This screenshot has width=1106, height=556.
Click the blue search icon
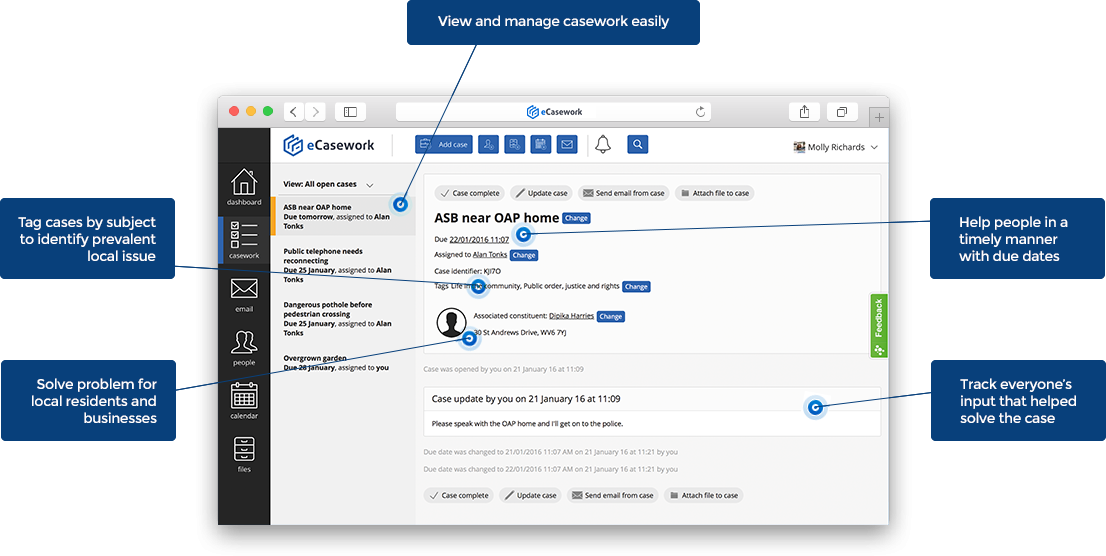point(637,145)
